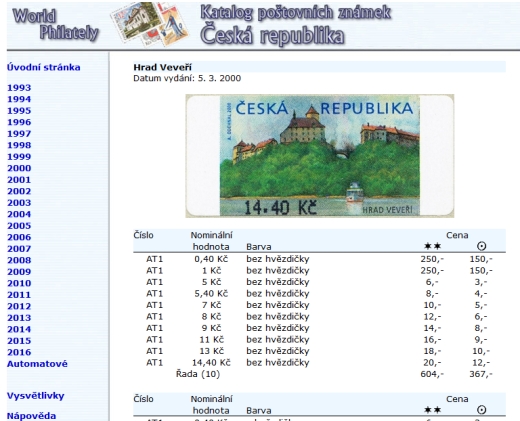
Task: Go to year 2011 catalog
Action: (19, 295)
